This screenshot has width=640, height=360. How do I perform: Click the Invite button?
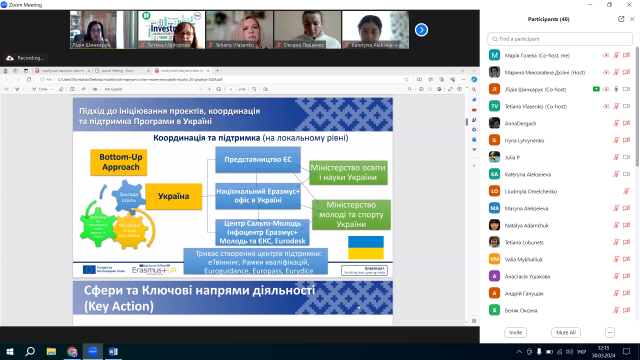[515, 333]
